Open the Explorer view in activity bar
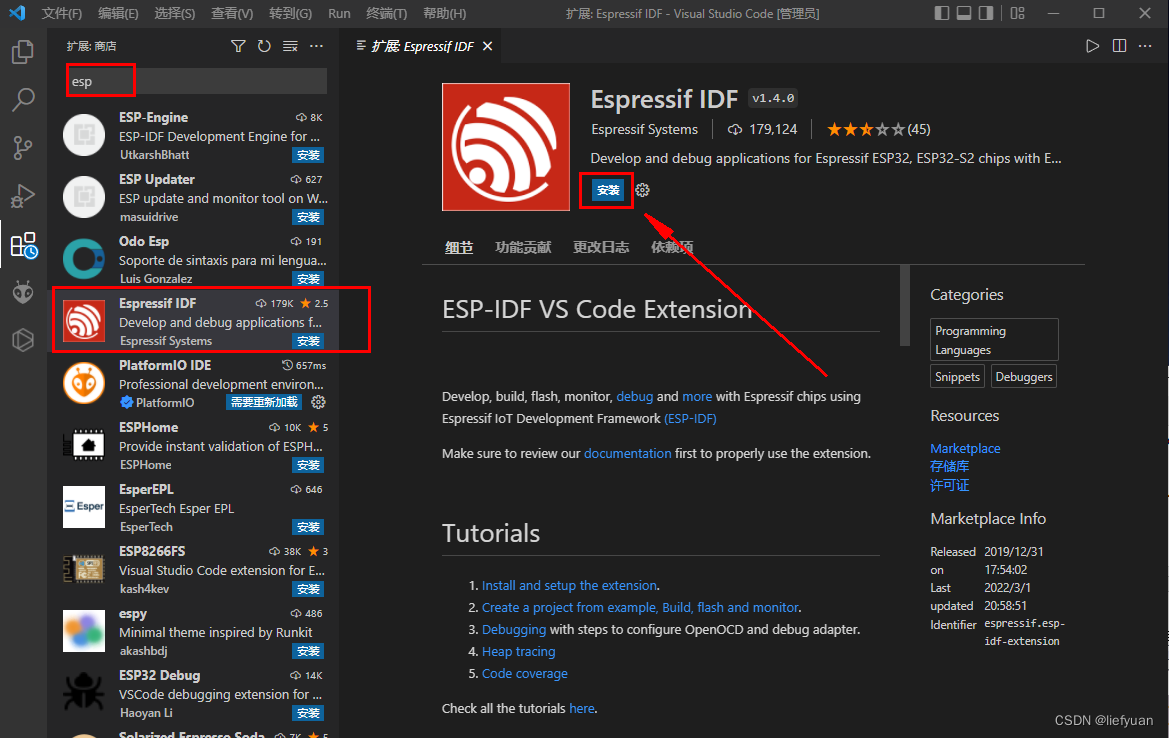This screenshot has width=1169, height=738. point(23,52)
